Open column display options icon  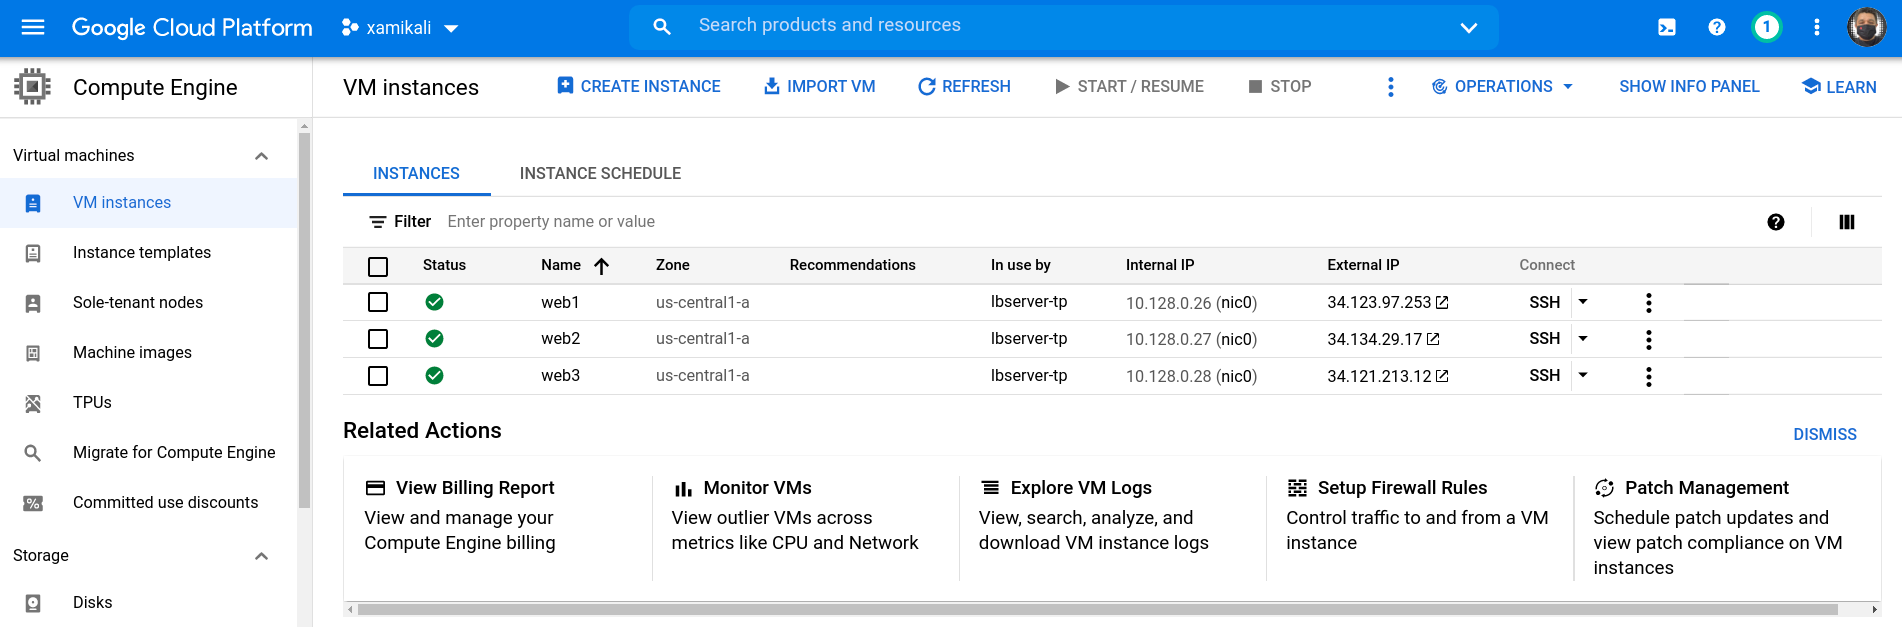[1847, 222]
